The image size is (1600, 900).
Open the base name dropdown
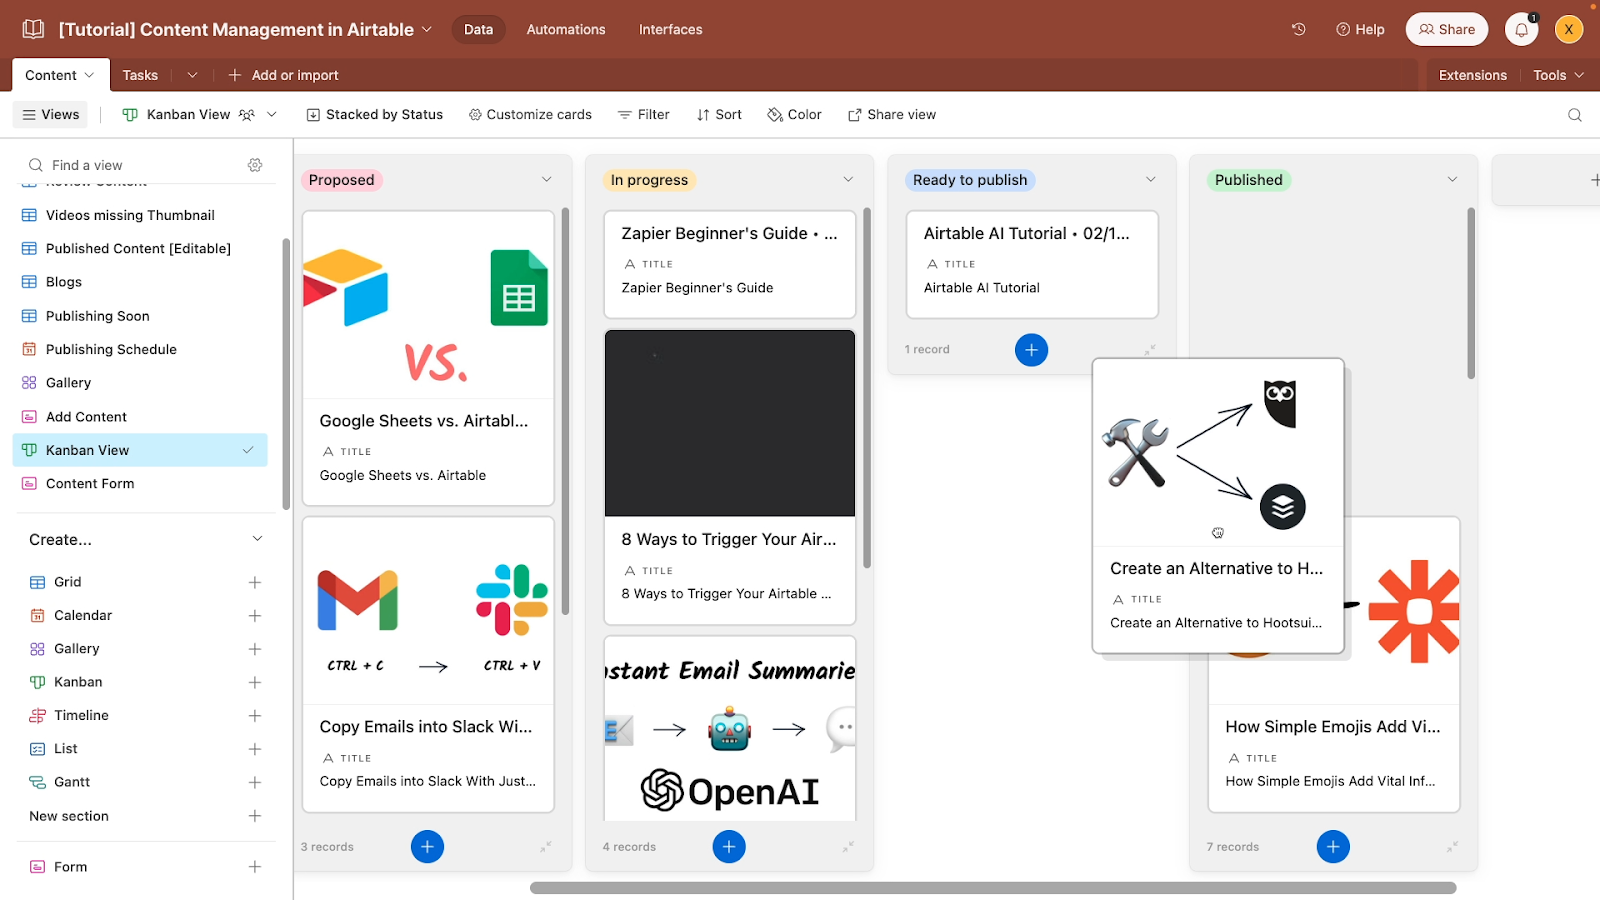[427, 29]
